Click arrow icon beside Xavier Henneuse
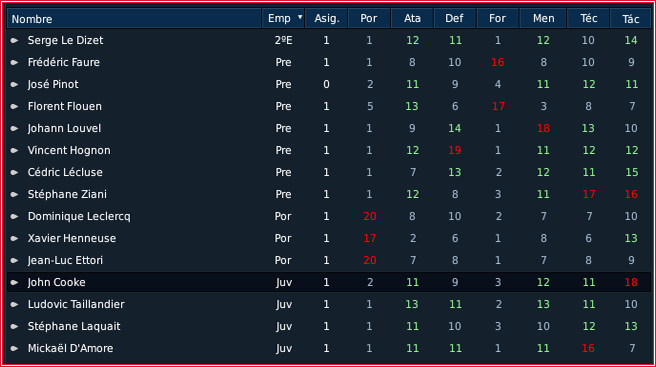This screenshot has height=367, width=656. coord(15,239)
